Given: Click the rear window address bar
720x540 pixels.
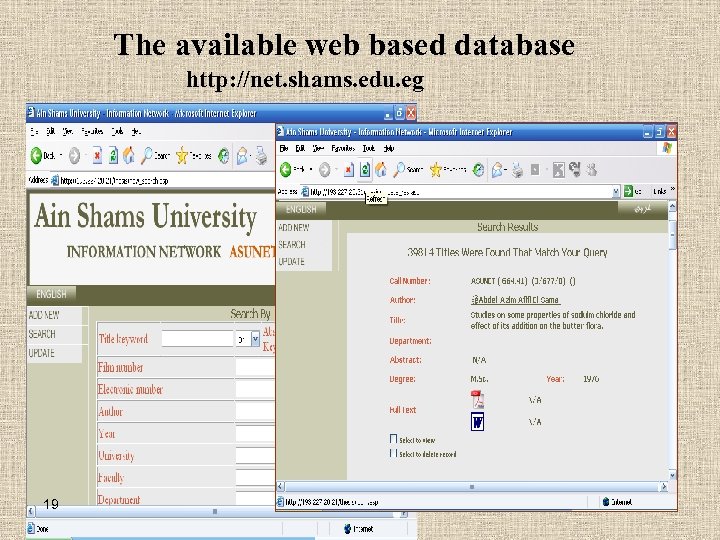Looking at the screenshot, I should pos(163,180).
